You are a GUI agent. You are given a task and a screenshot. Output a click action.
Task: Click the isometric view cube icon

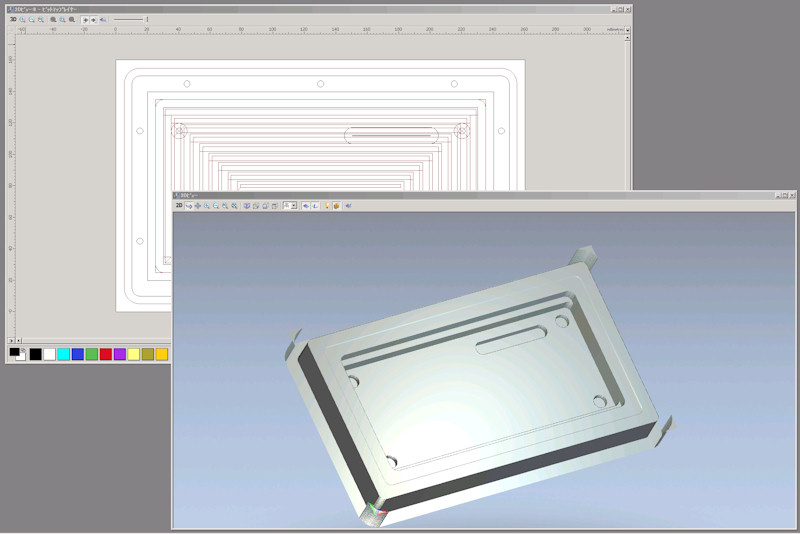tap(247, 206)
